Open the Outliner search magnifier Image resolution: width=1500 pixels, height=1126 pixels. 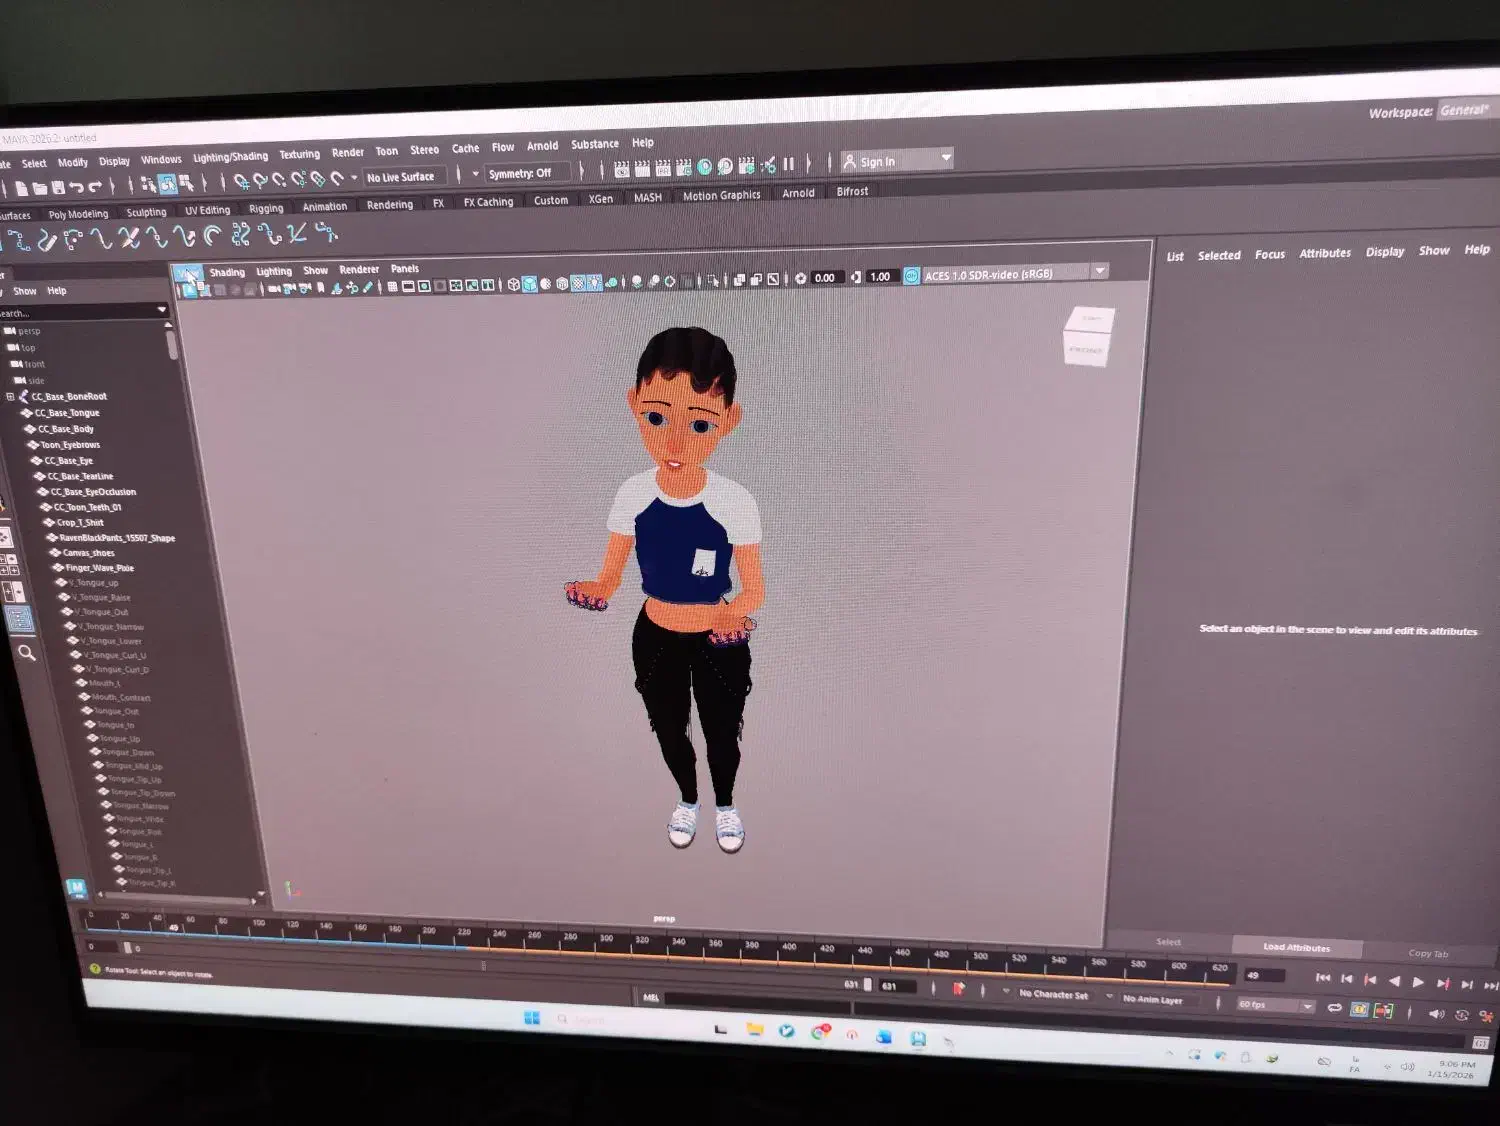coord(27,653)
